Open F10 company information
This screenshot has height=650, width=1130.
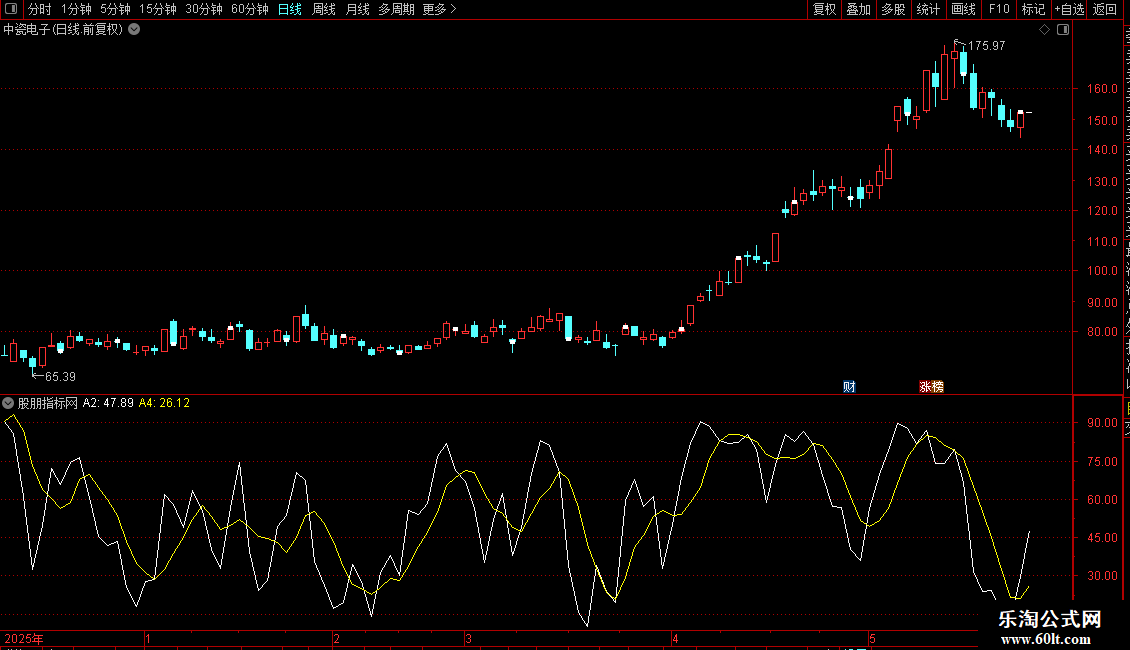click(x=999, y=9)
